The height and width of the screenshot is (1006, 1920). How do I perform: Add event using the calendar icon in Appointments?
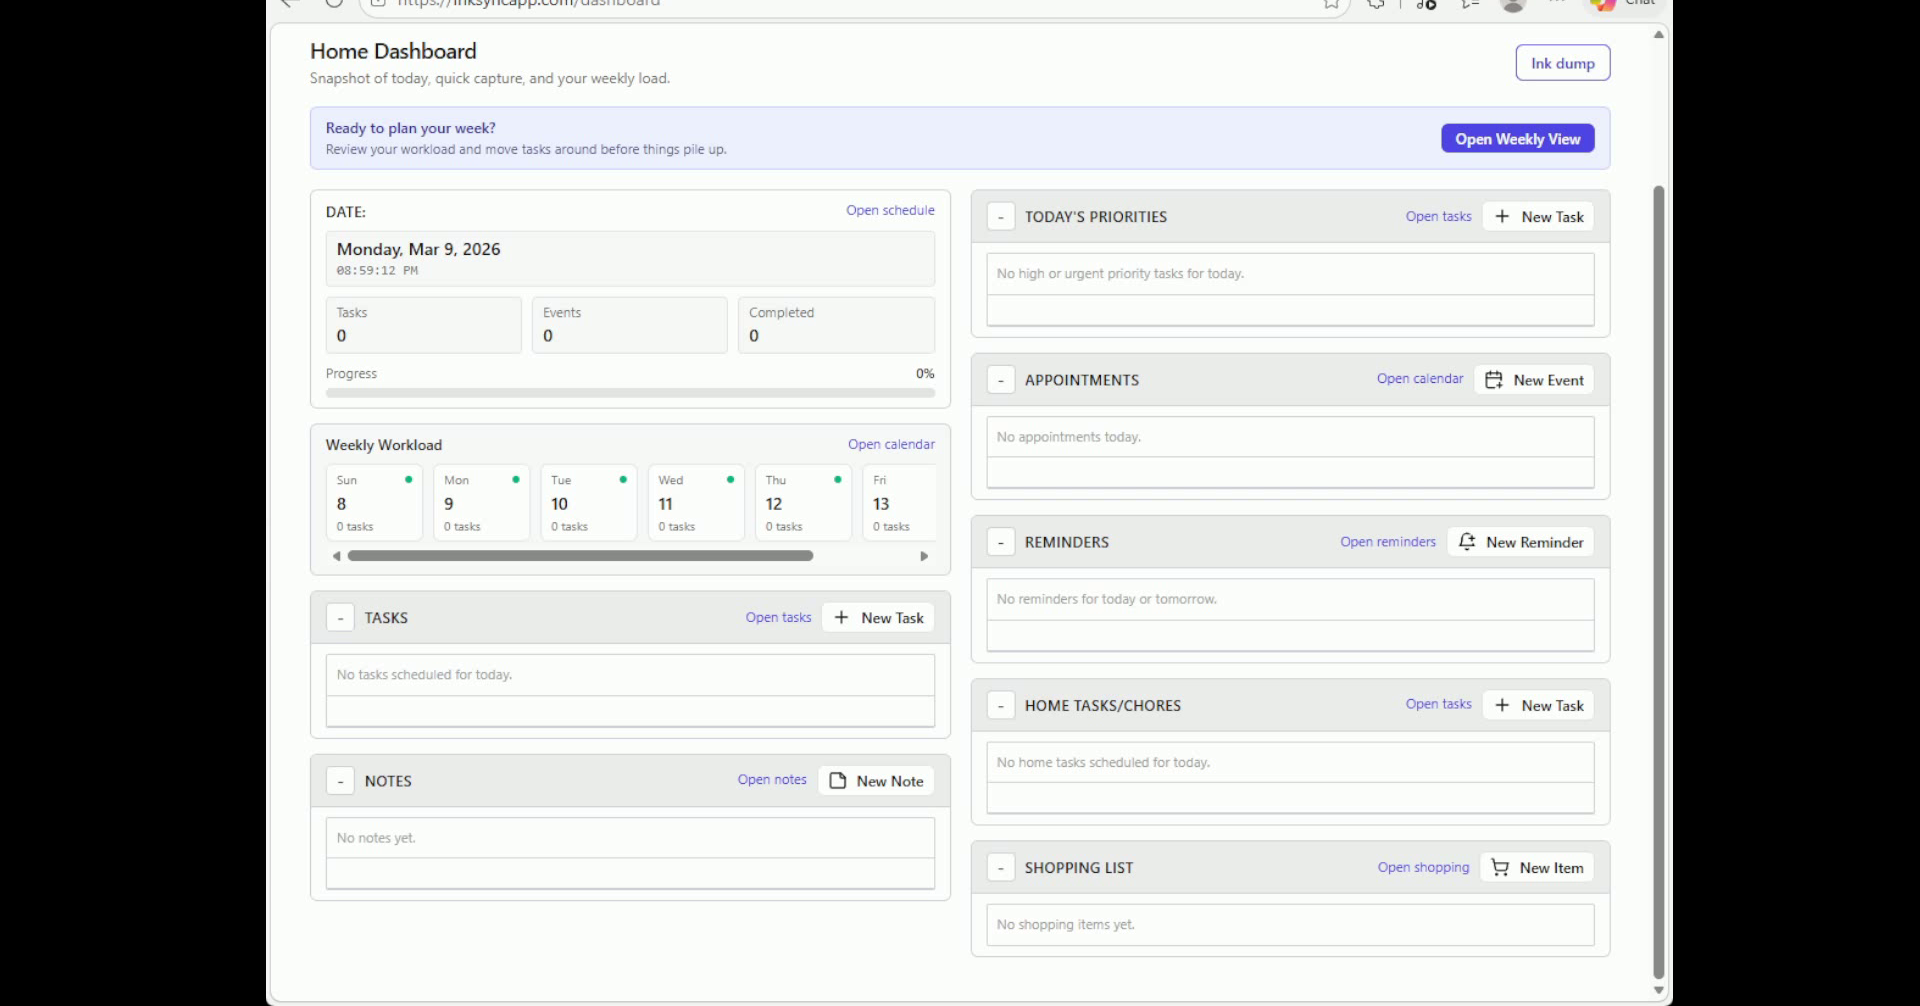point(1494,379)
